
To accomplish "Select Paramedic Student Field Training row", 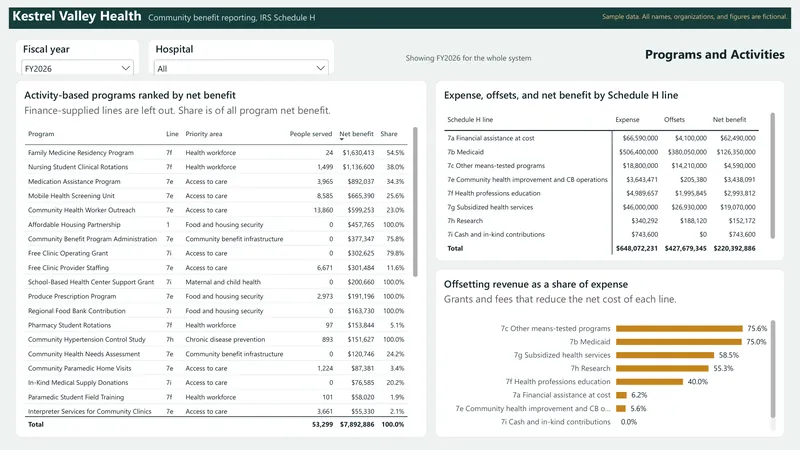I will pos(217,397).
